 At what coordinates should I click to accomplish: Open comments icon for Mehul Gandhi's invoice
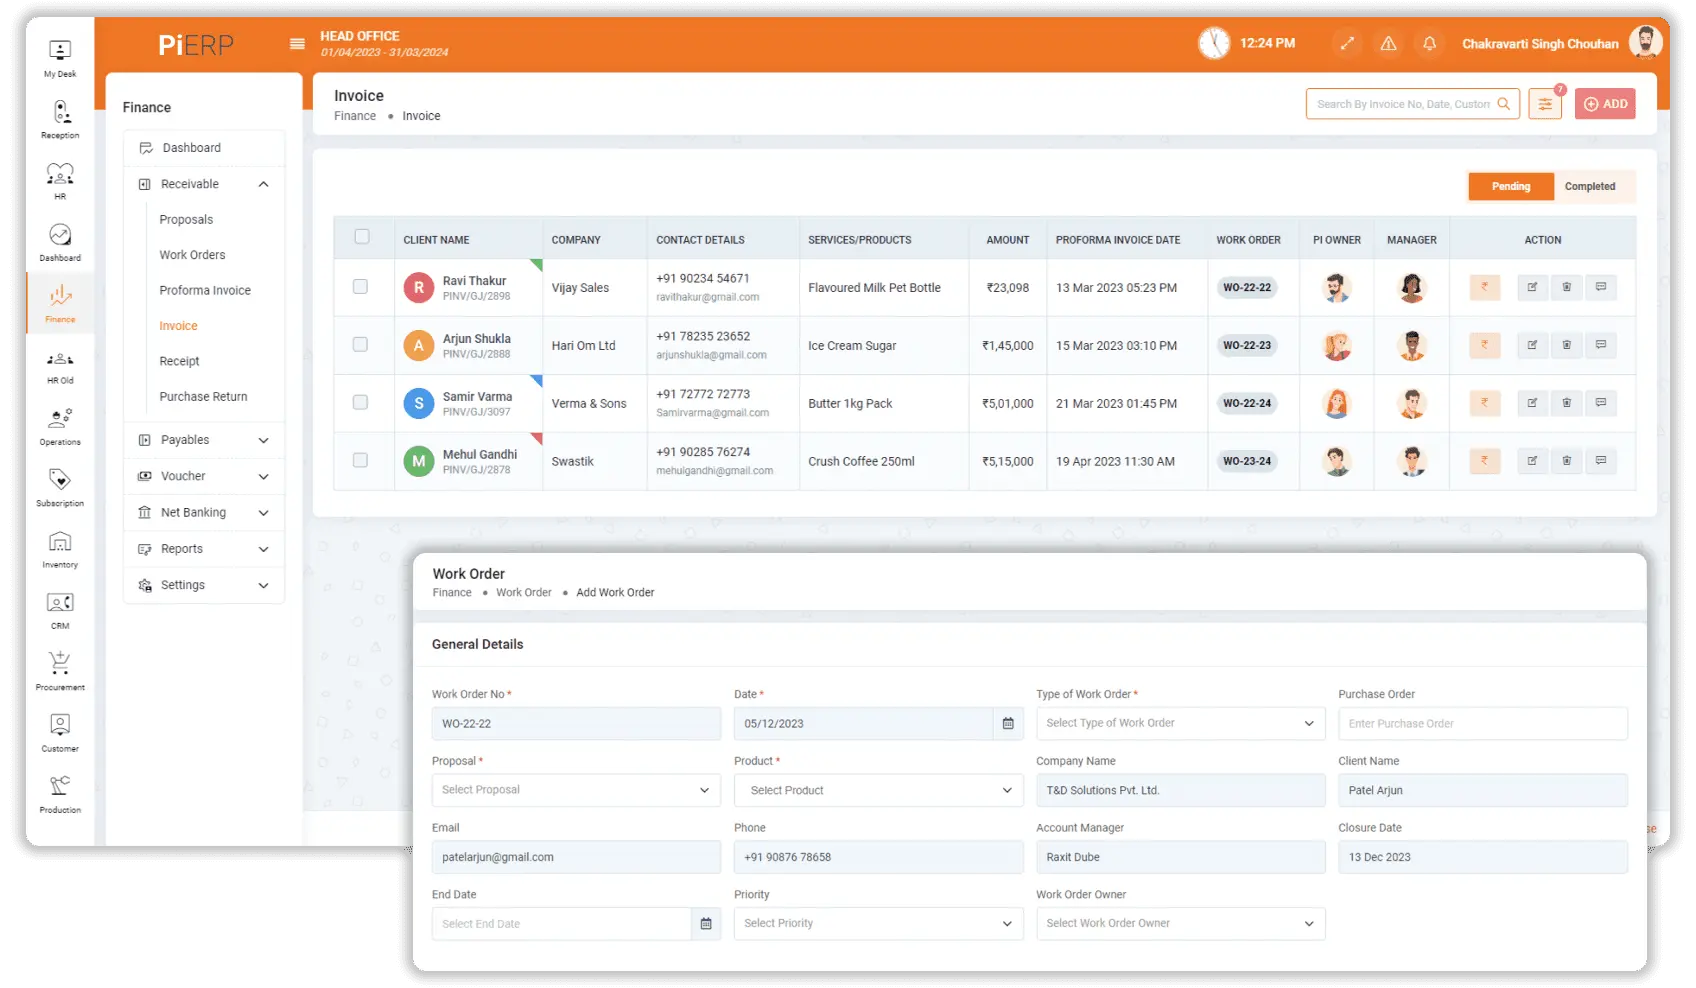pyautogui.click(x=1601, y=461)
